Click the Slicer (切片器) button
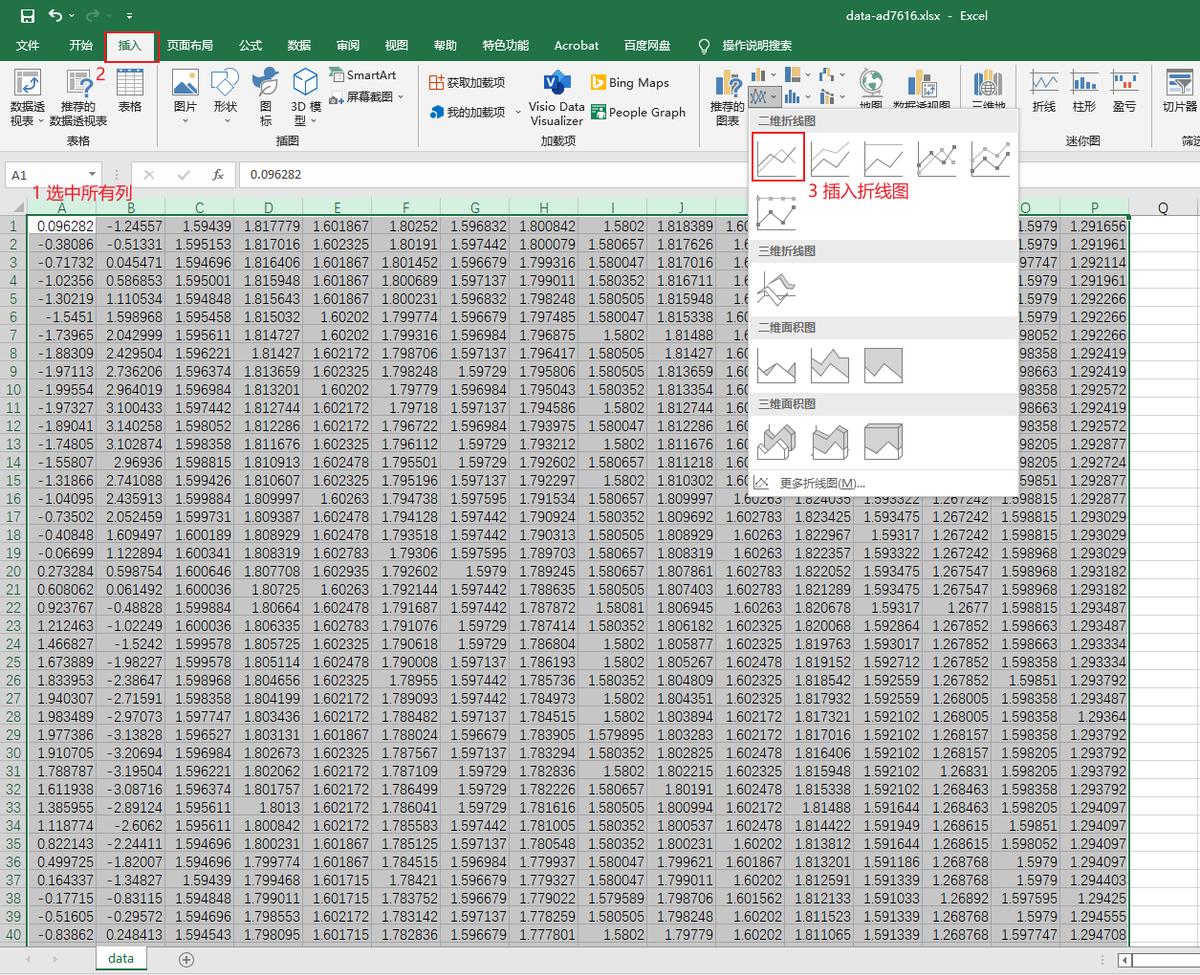 [1179, 92]
